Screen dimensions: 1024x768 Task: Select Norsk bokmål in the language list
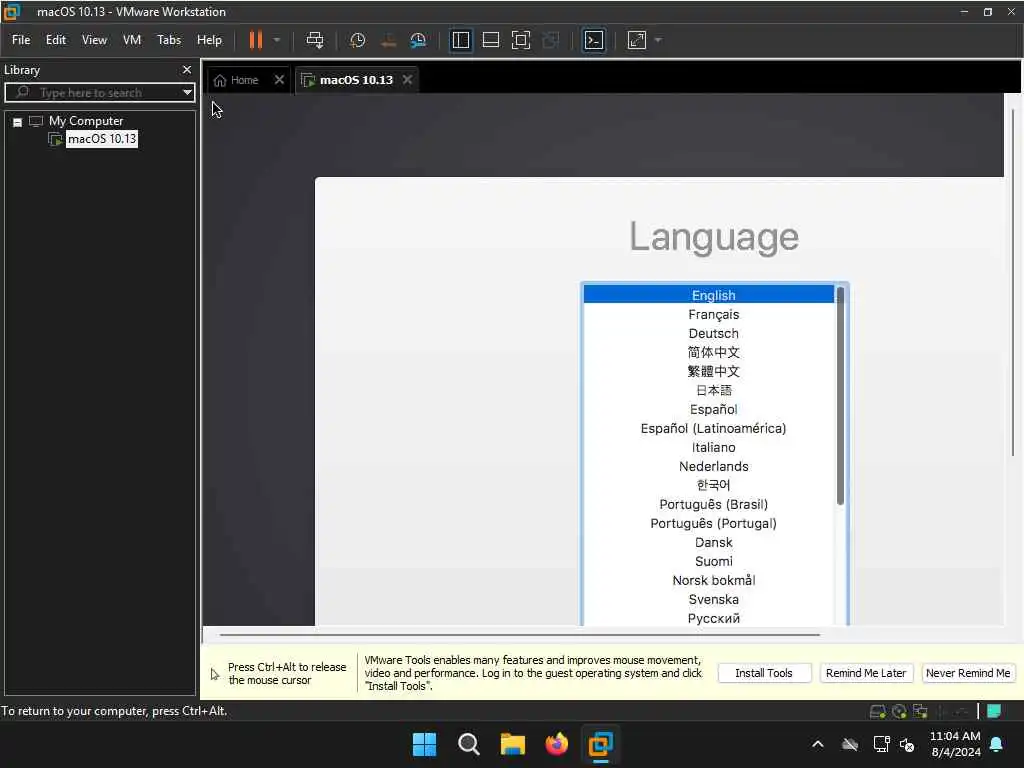tap(709, 580)
